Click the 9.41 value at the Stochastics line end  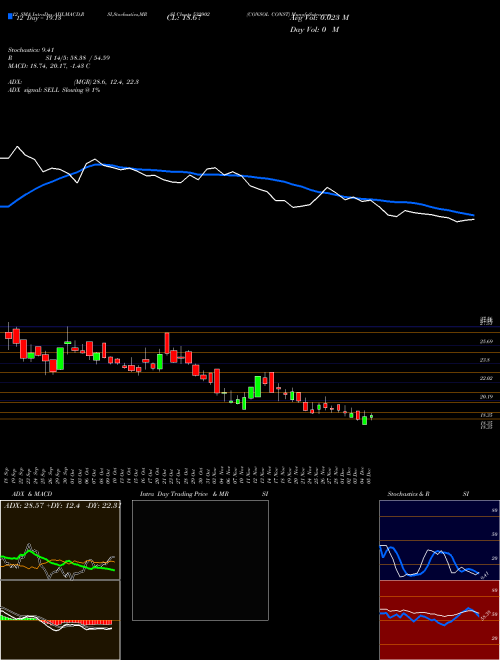pos(485,575)
